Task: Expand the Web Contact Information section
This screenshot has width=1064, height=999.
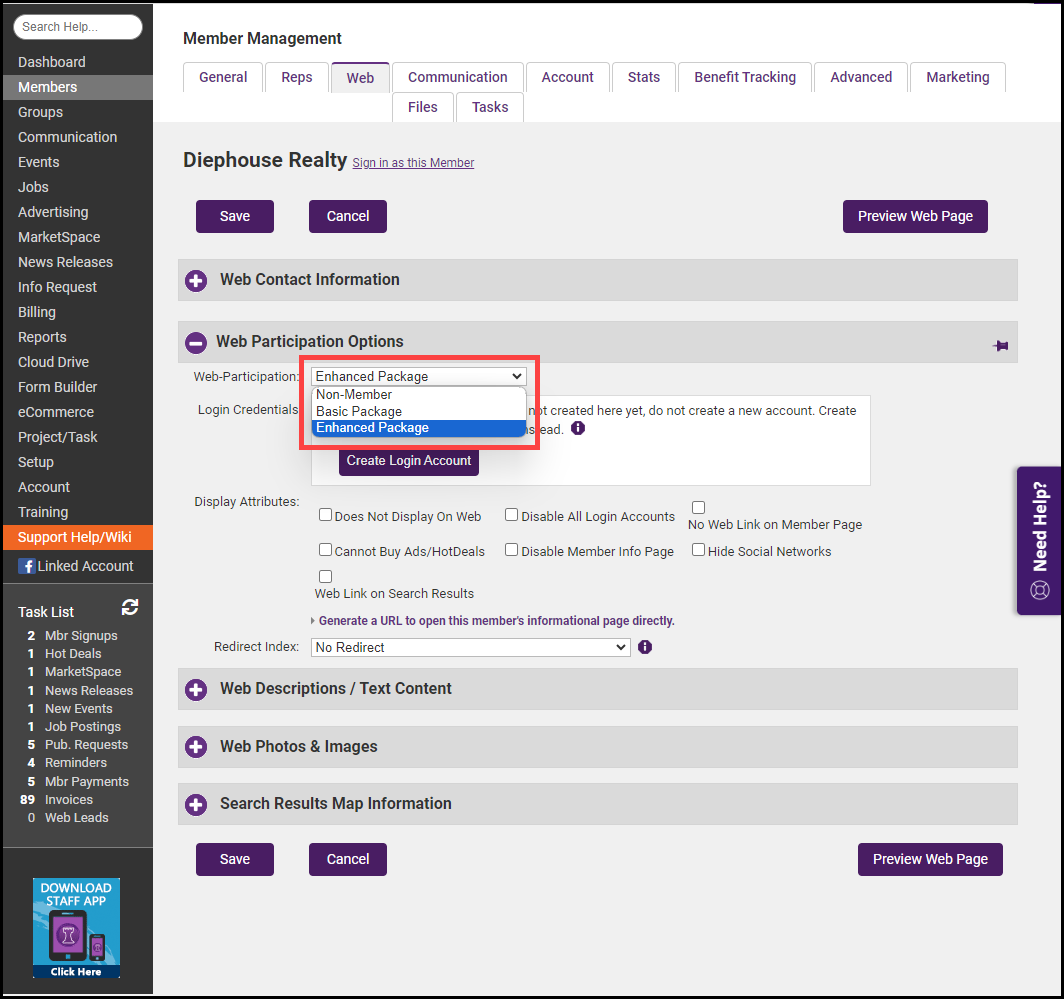Action: (x=196, y=280)
